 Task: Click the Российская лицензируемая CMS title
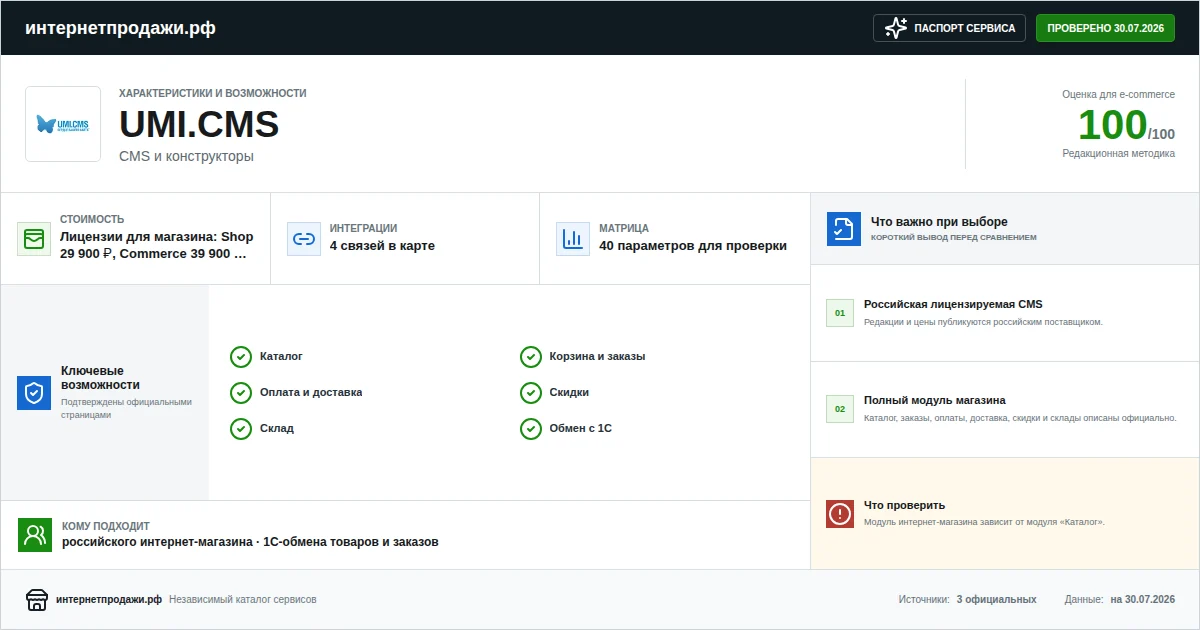tap(953, 304)
